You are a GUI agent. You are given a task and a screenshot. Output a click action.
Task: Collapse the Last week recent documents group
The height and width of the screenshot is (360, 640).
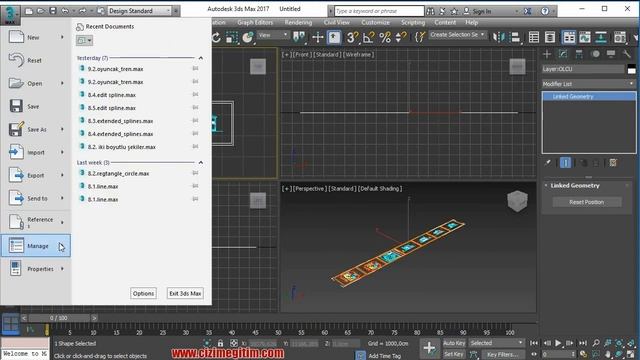(x=200, y=162)
